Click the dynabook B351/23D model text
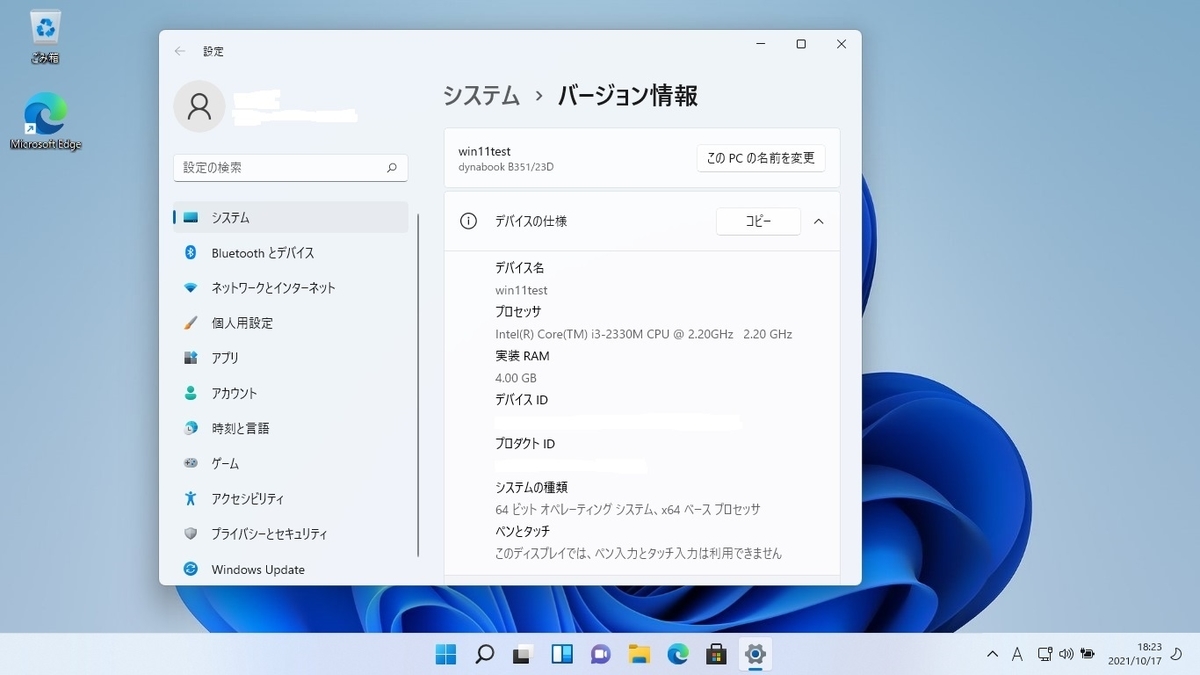1200x675 pixels. [x=506, y=167]
